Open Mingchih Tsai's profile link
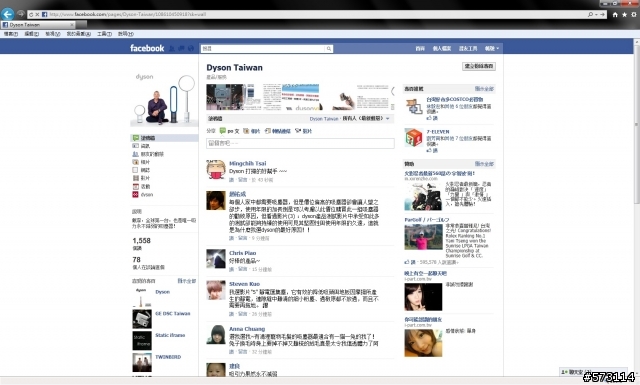The height and width of the screenshot is (385, 640). click(x=247, y=163)
